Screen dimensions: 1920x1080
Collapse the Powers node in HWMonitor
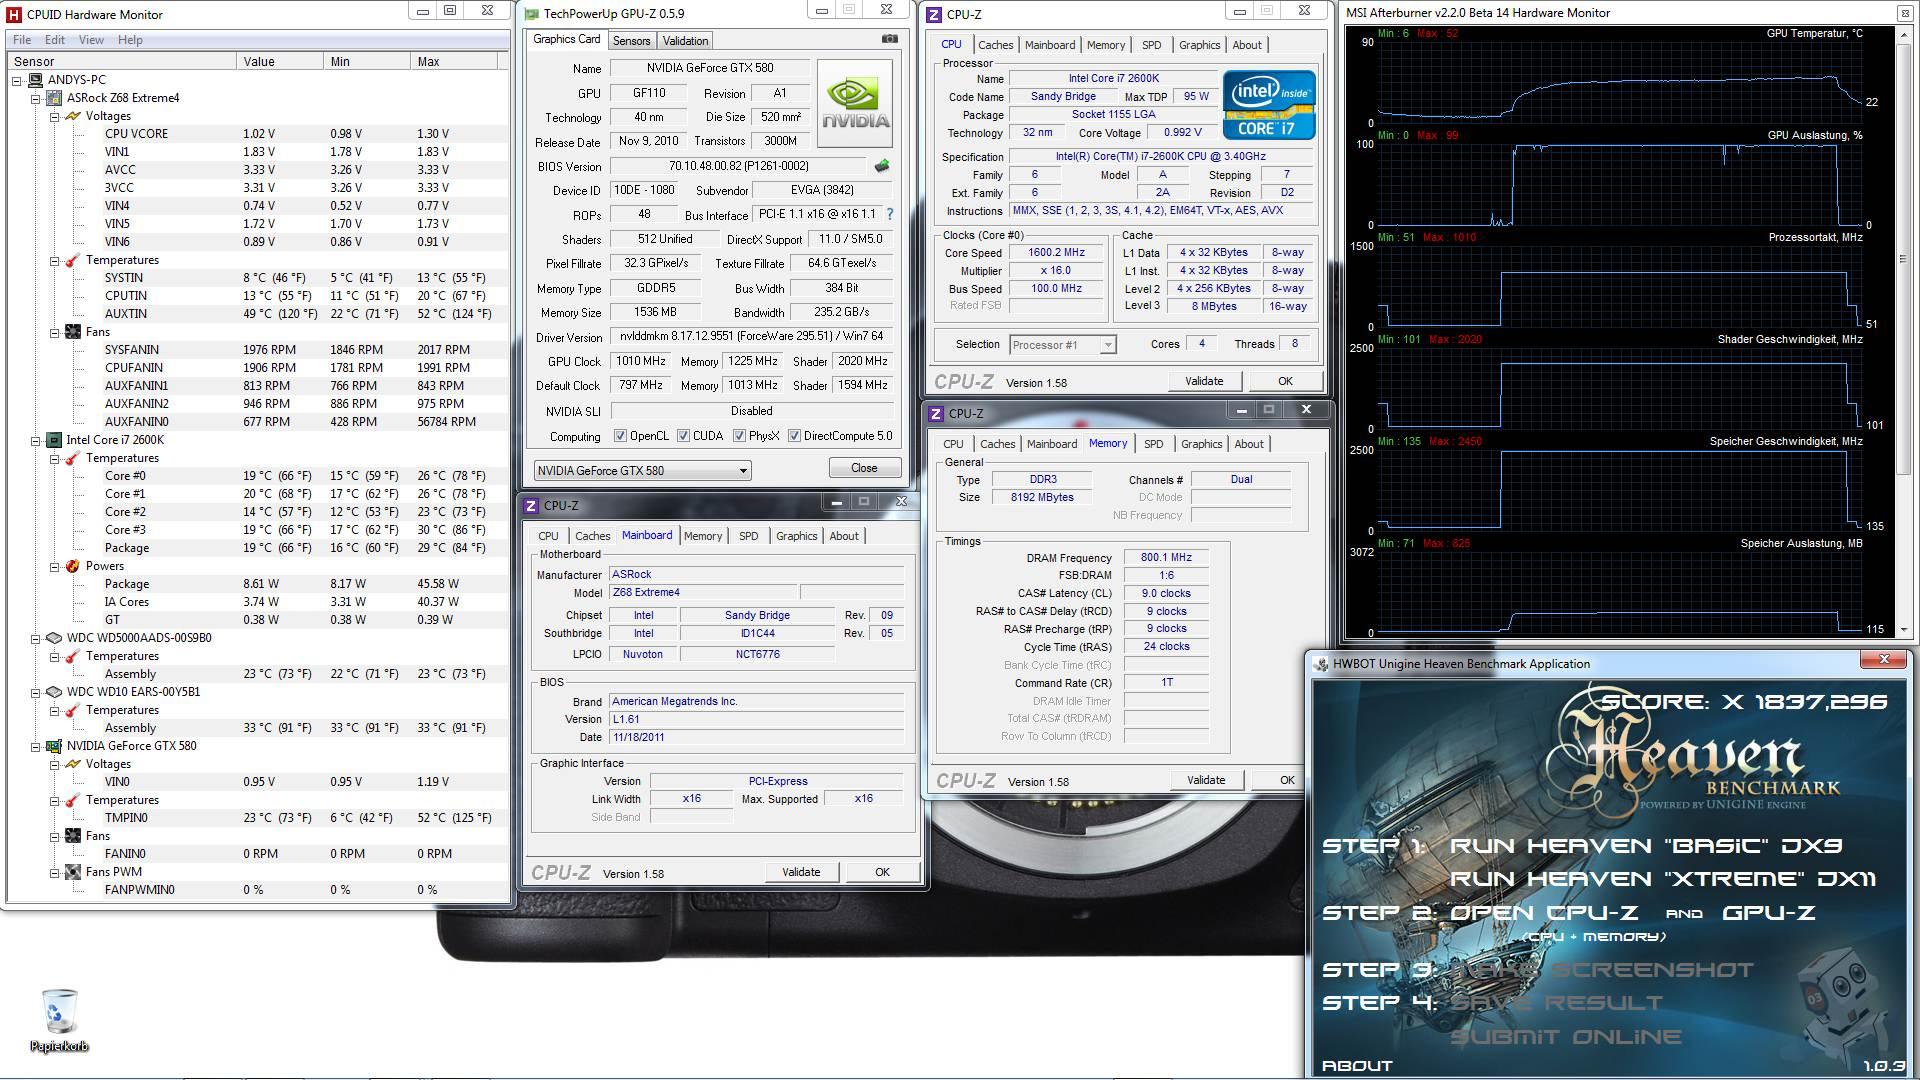tap(54, 566)
